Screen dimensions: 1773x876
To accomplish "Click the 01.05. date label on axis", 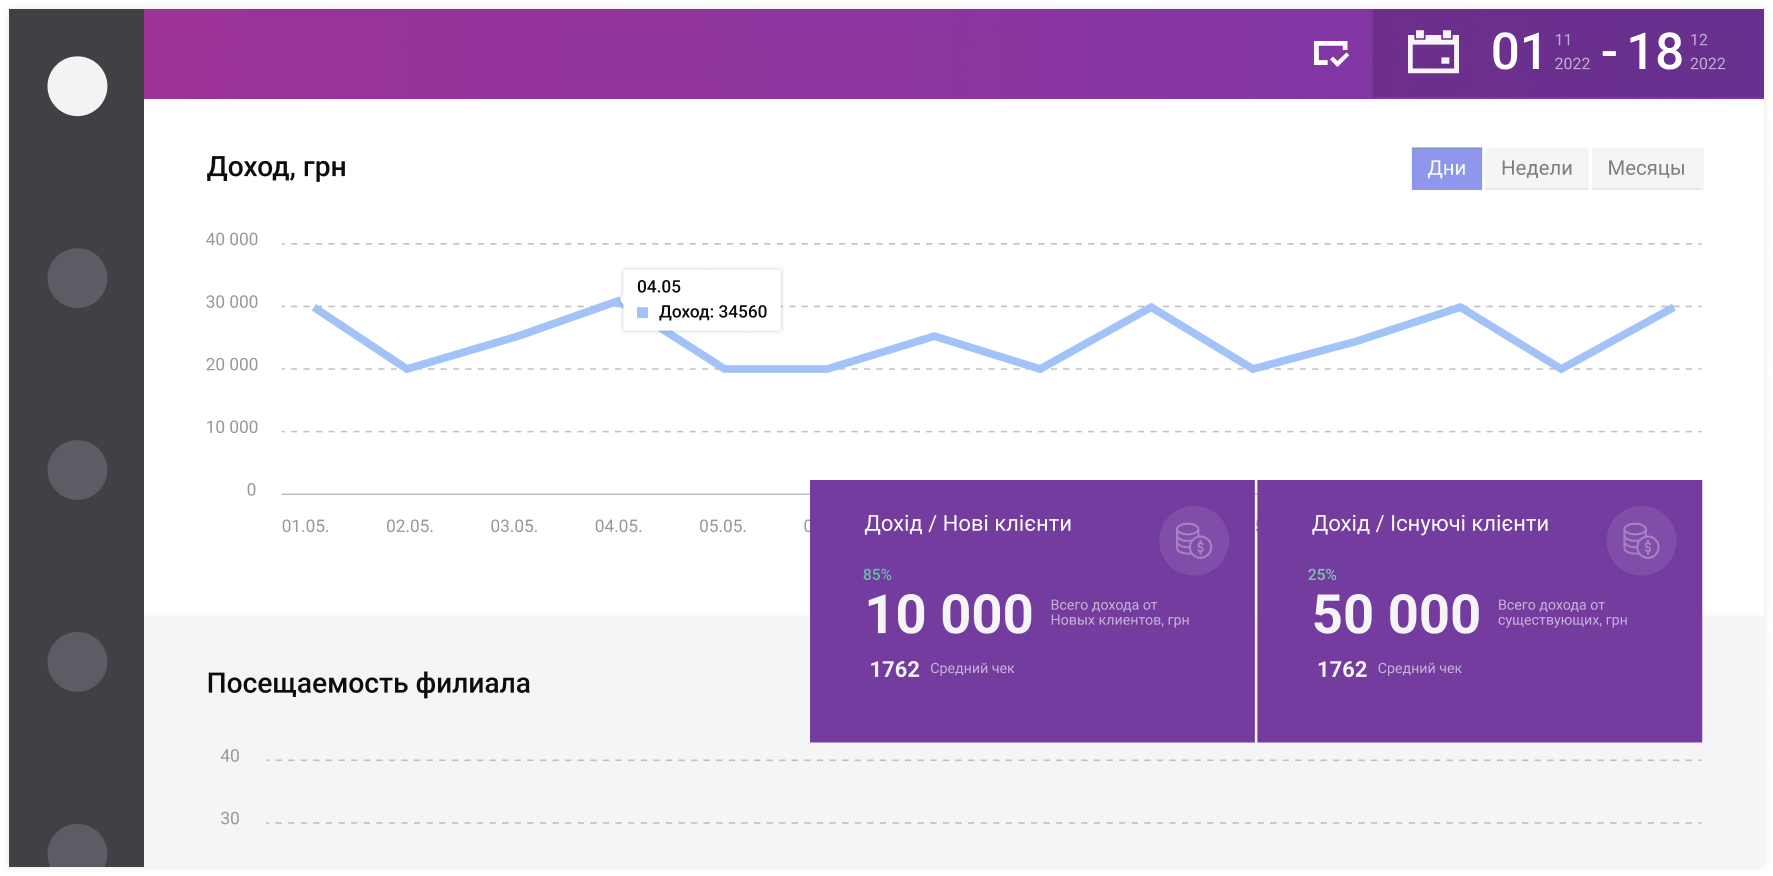I will (x=305, y=526).
